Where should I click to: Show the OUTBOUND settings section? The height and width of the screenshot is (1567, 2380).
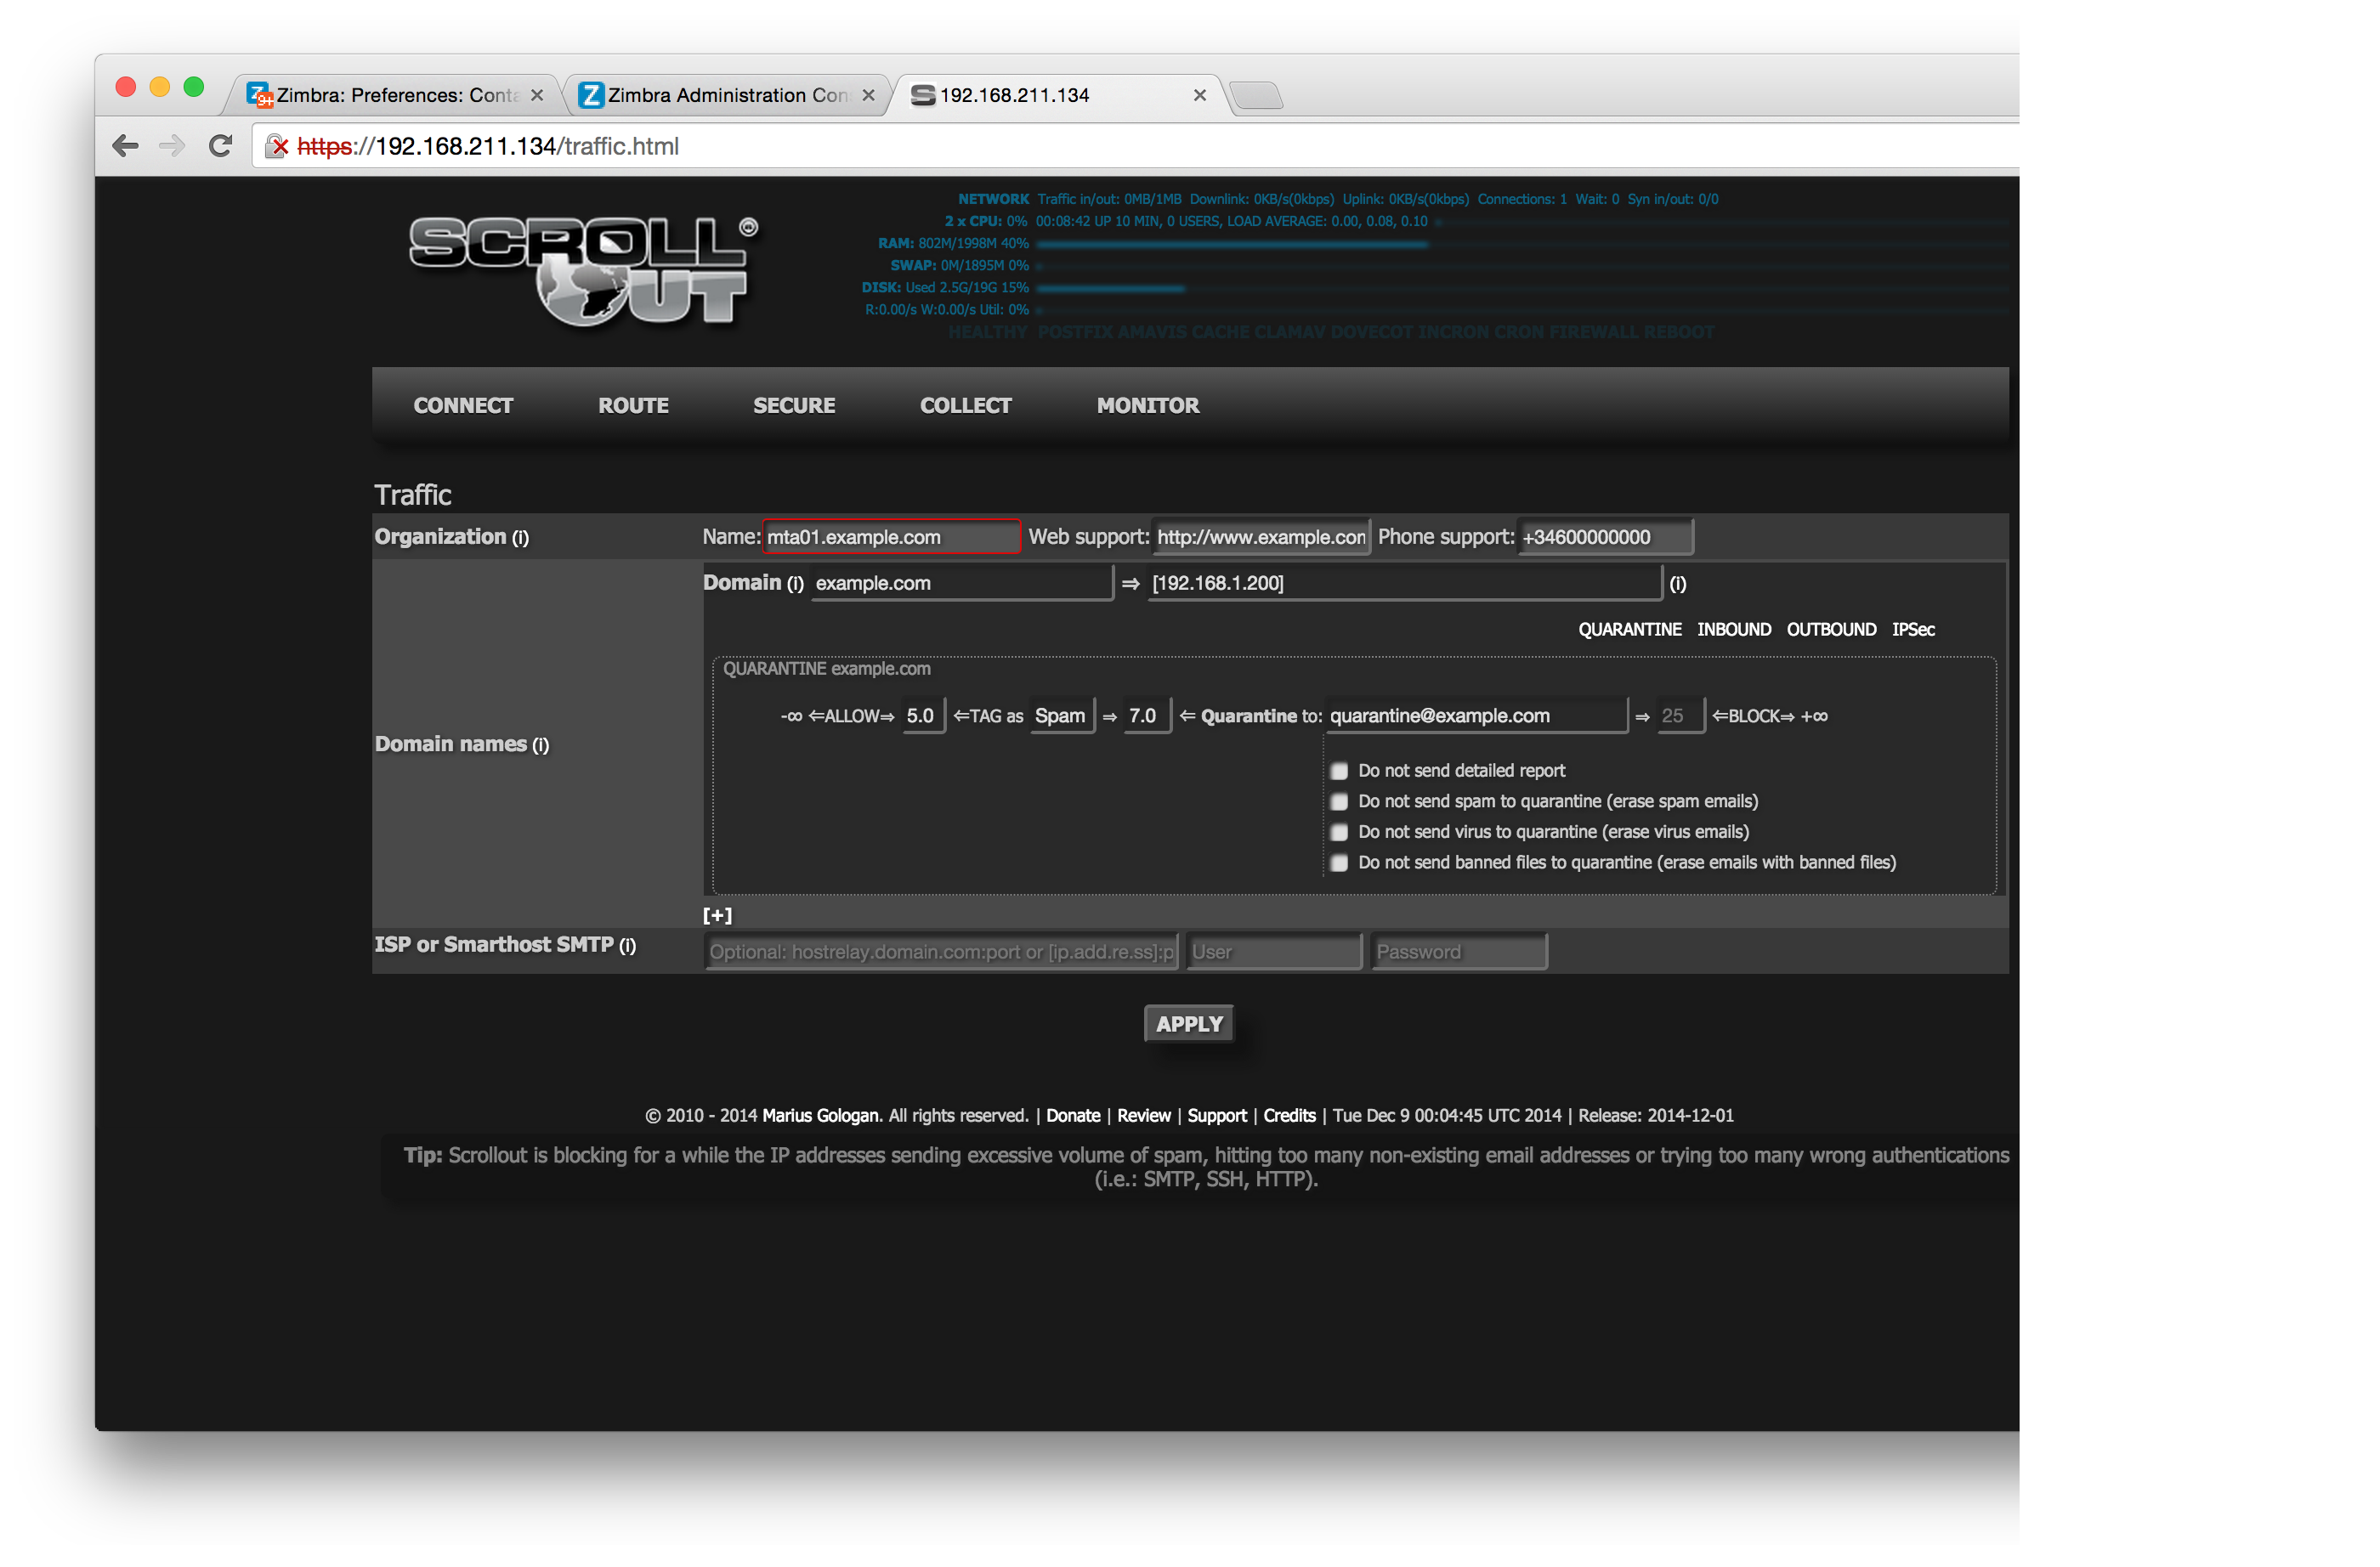pyautogui.click(x=1832, y=629)
